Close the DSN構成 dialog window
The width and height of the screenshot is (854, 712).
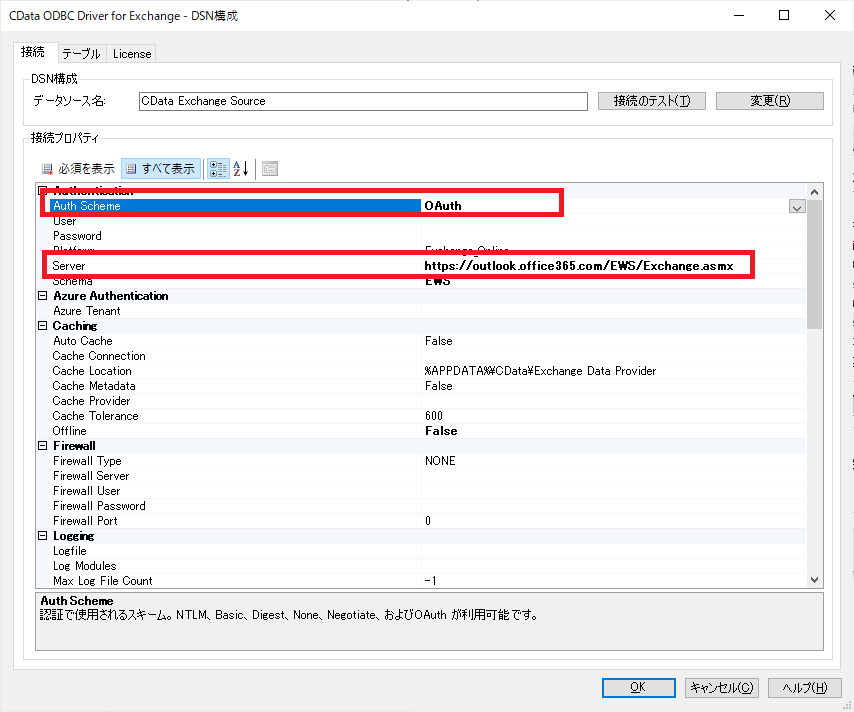coord(829,15)
